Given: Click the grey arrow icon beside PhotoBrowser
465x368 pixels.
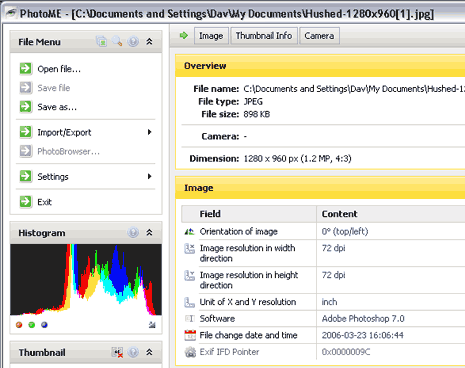Looking at the screenshot, I should coord(26,151).
